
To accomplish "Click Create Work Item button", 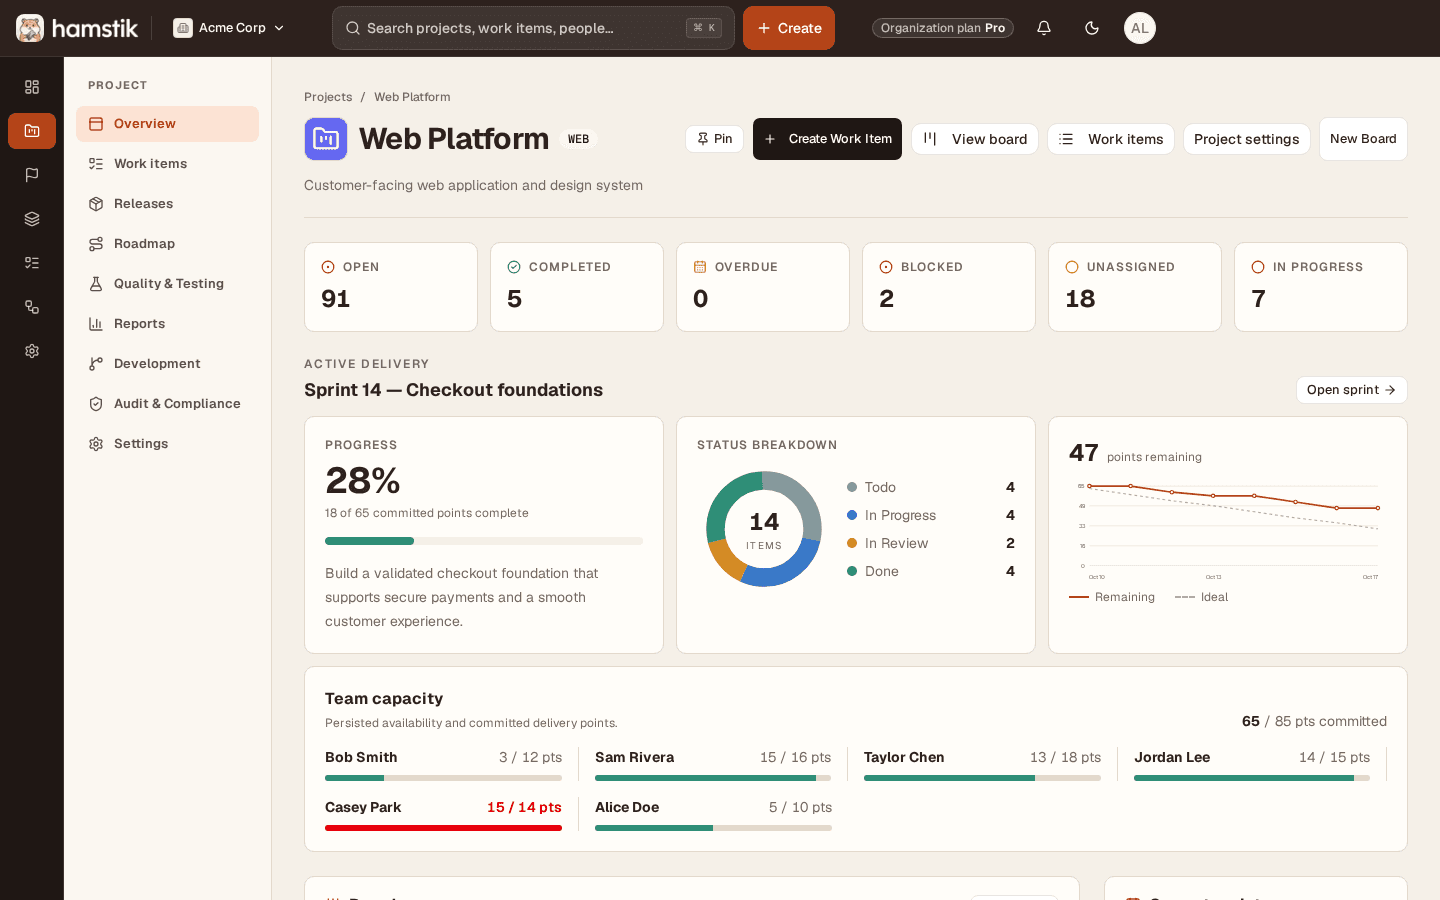I will pyautogui.click(x=827, y=139).
